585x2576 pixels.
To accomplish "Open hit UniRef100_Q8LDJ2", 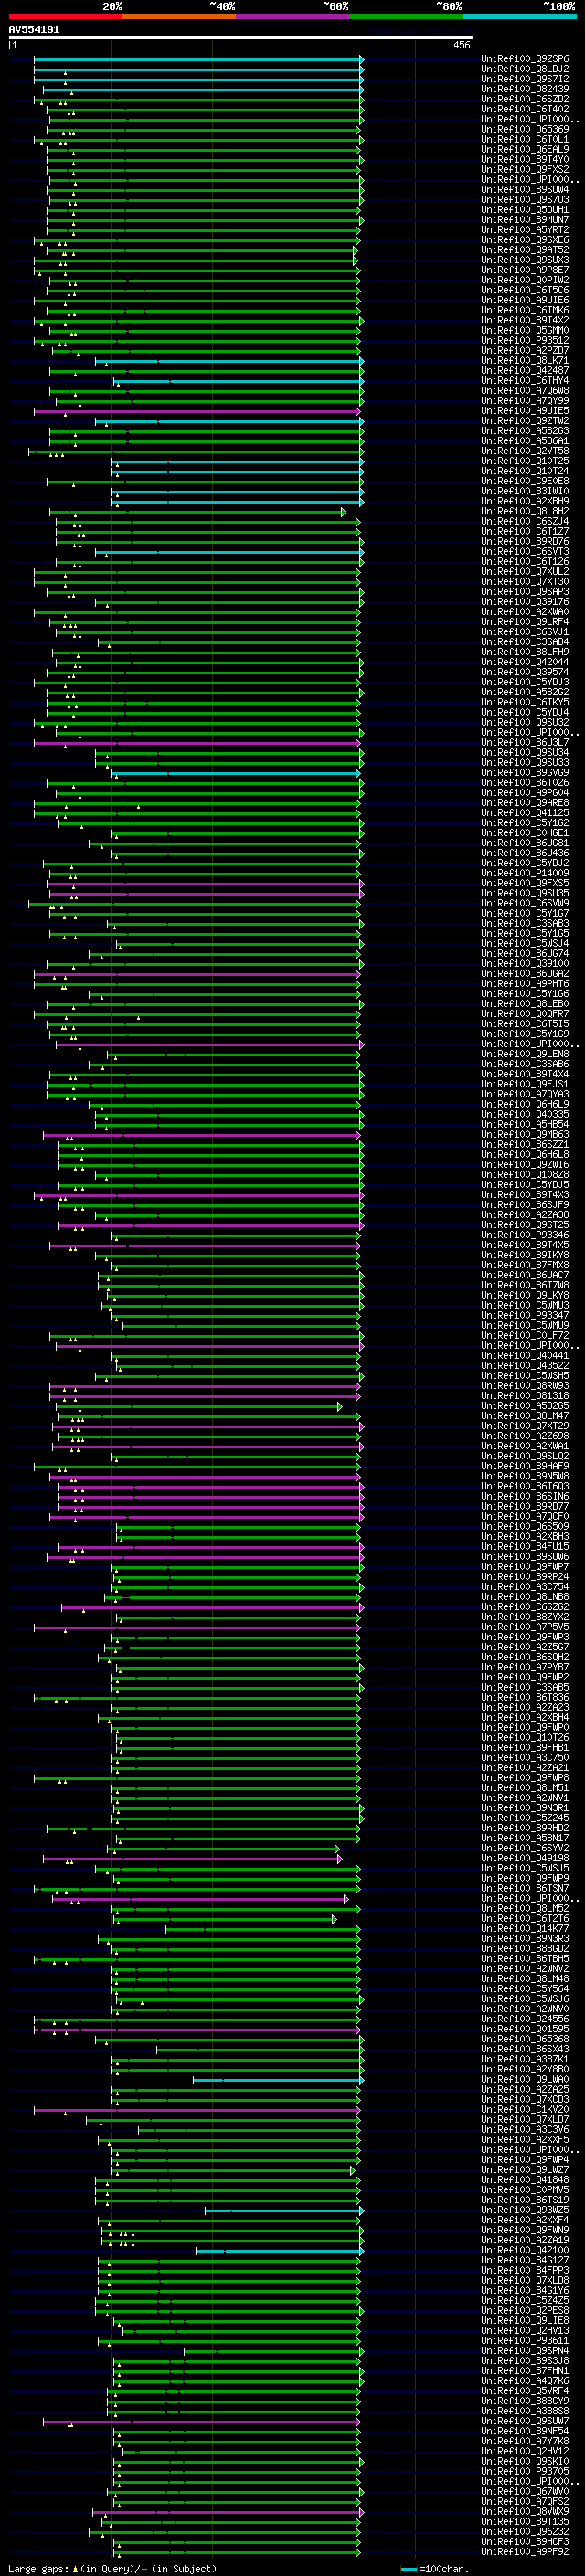I will click(525, 69).
